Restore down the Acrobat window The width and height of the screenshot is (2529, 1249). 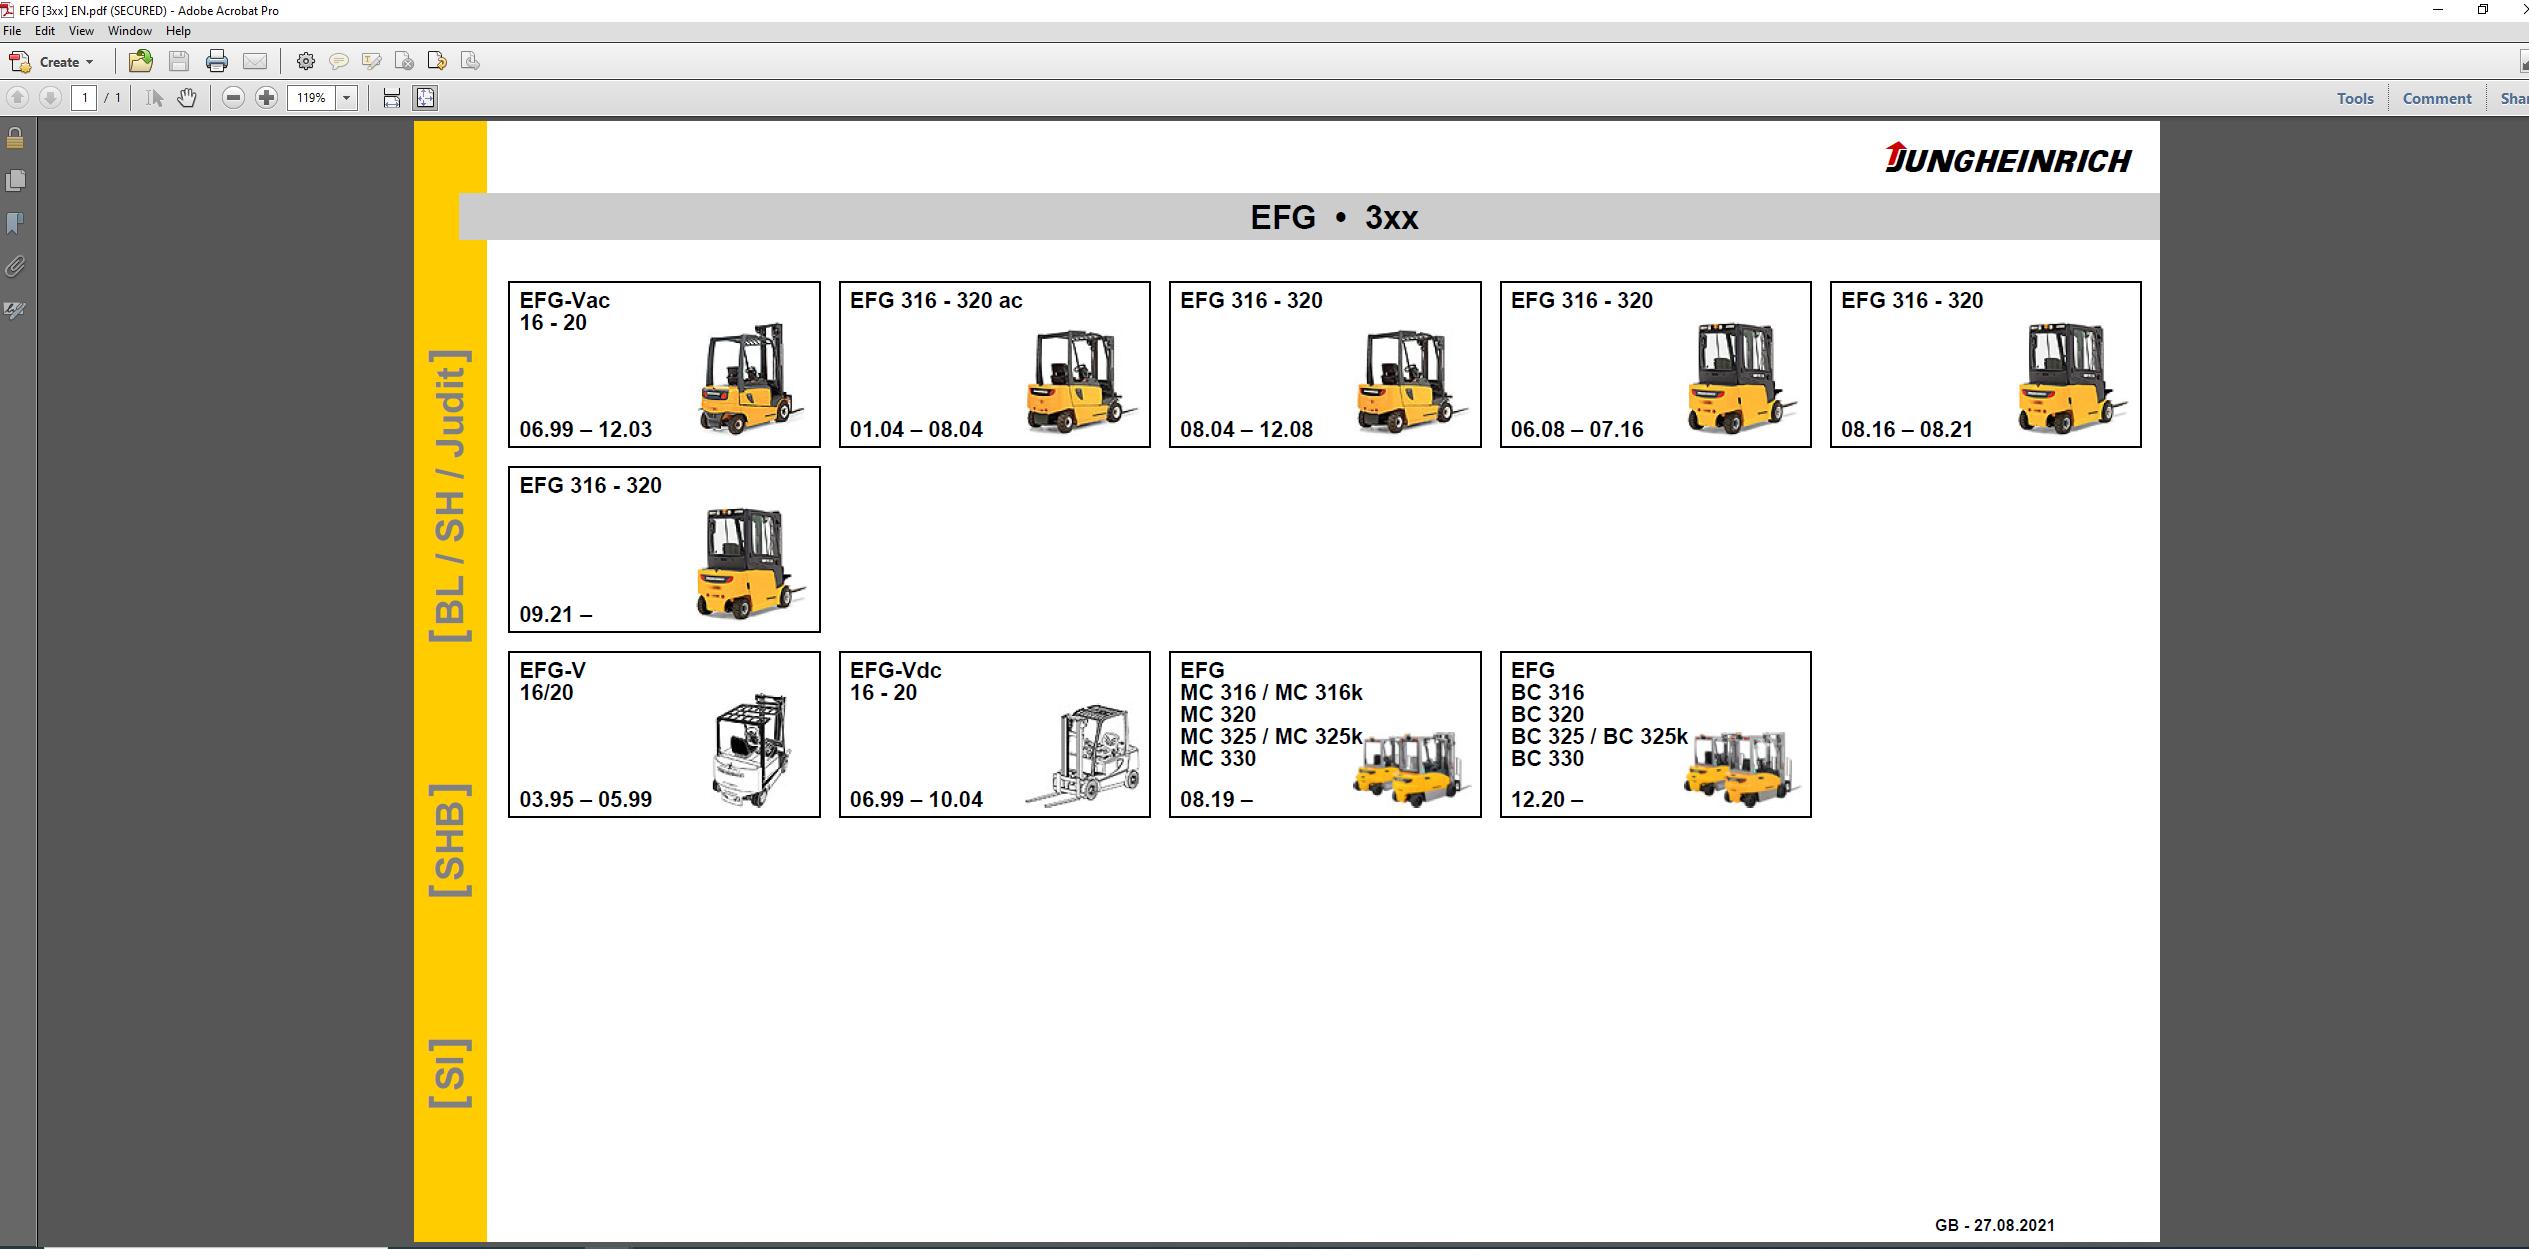[2483, 10]
